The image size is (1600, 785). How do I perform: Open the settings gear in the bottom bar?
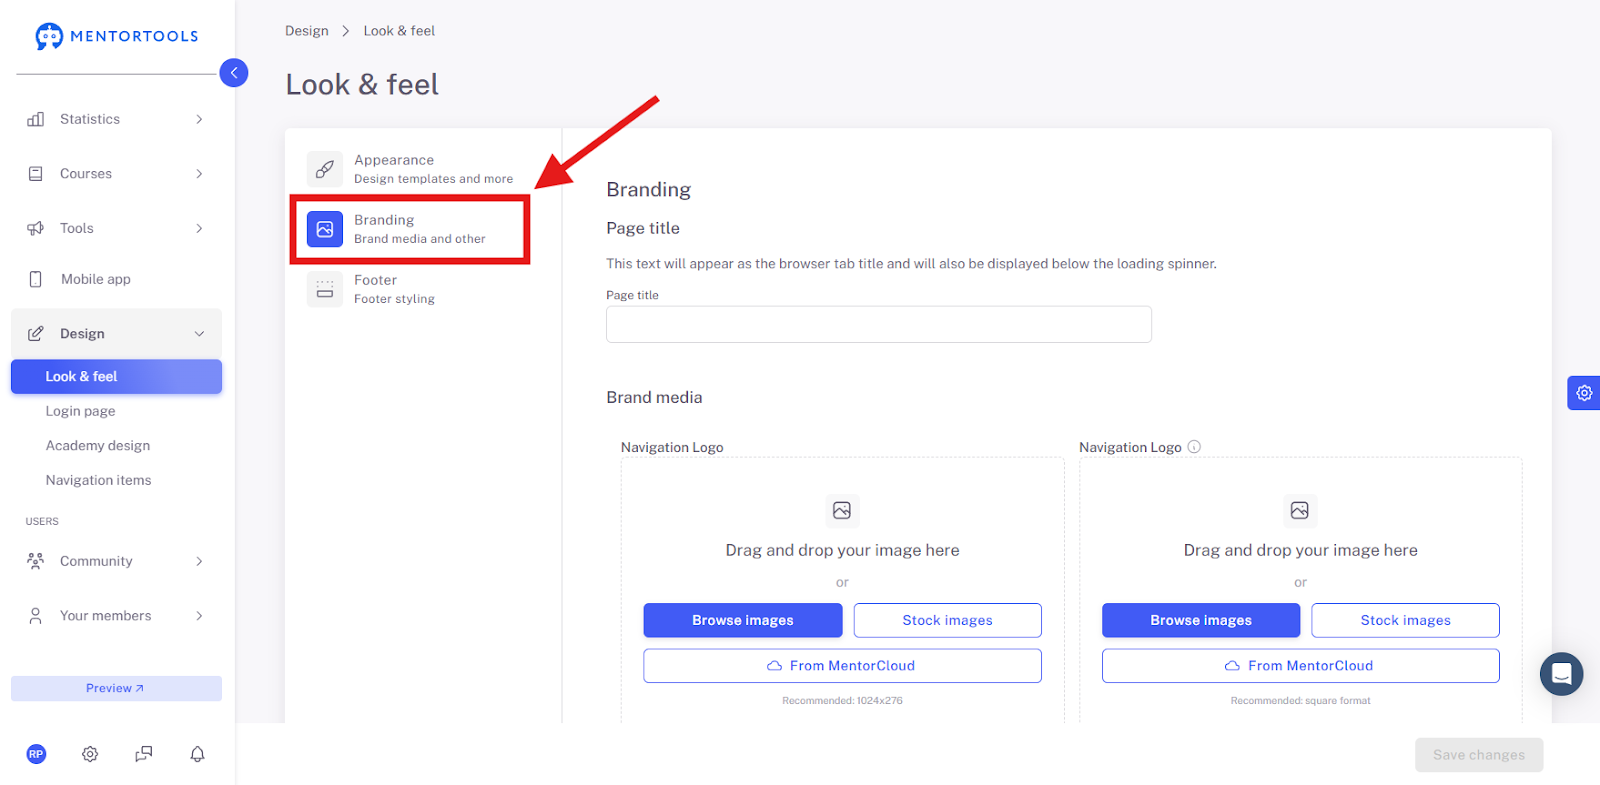point(90,754)
